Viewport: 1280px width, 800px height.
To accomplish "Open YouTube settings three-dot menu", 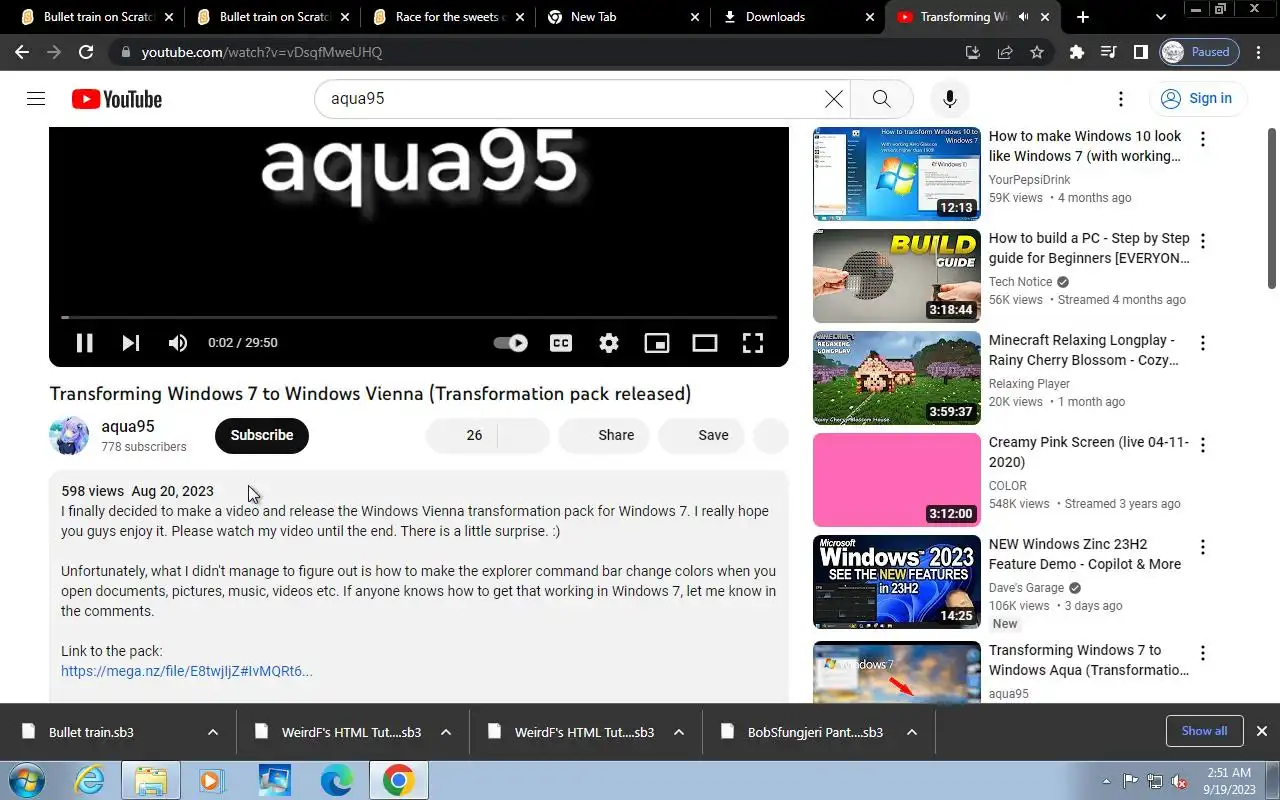I will 1121,98.
